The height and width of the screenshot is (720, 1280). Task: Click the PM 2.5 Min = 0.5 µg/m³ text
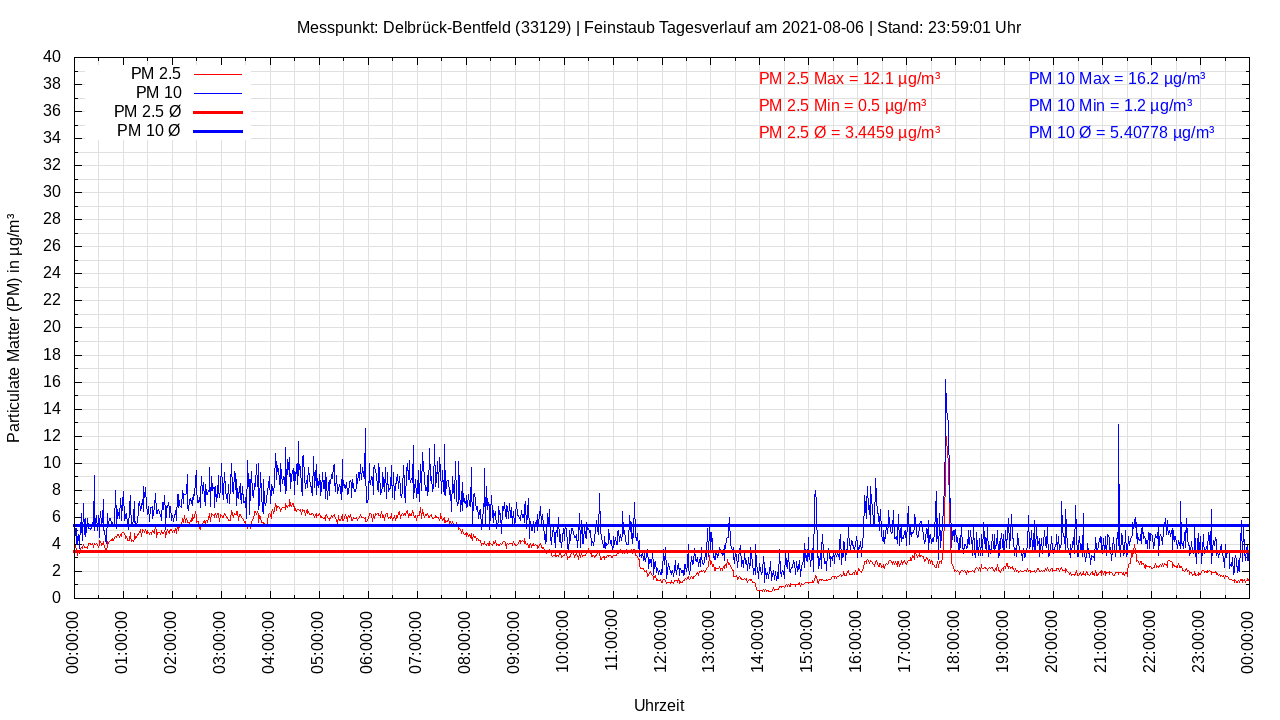pos(842,105)
